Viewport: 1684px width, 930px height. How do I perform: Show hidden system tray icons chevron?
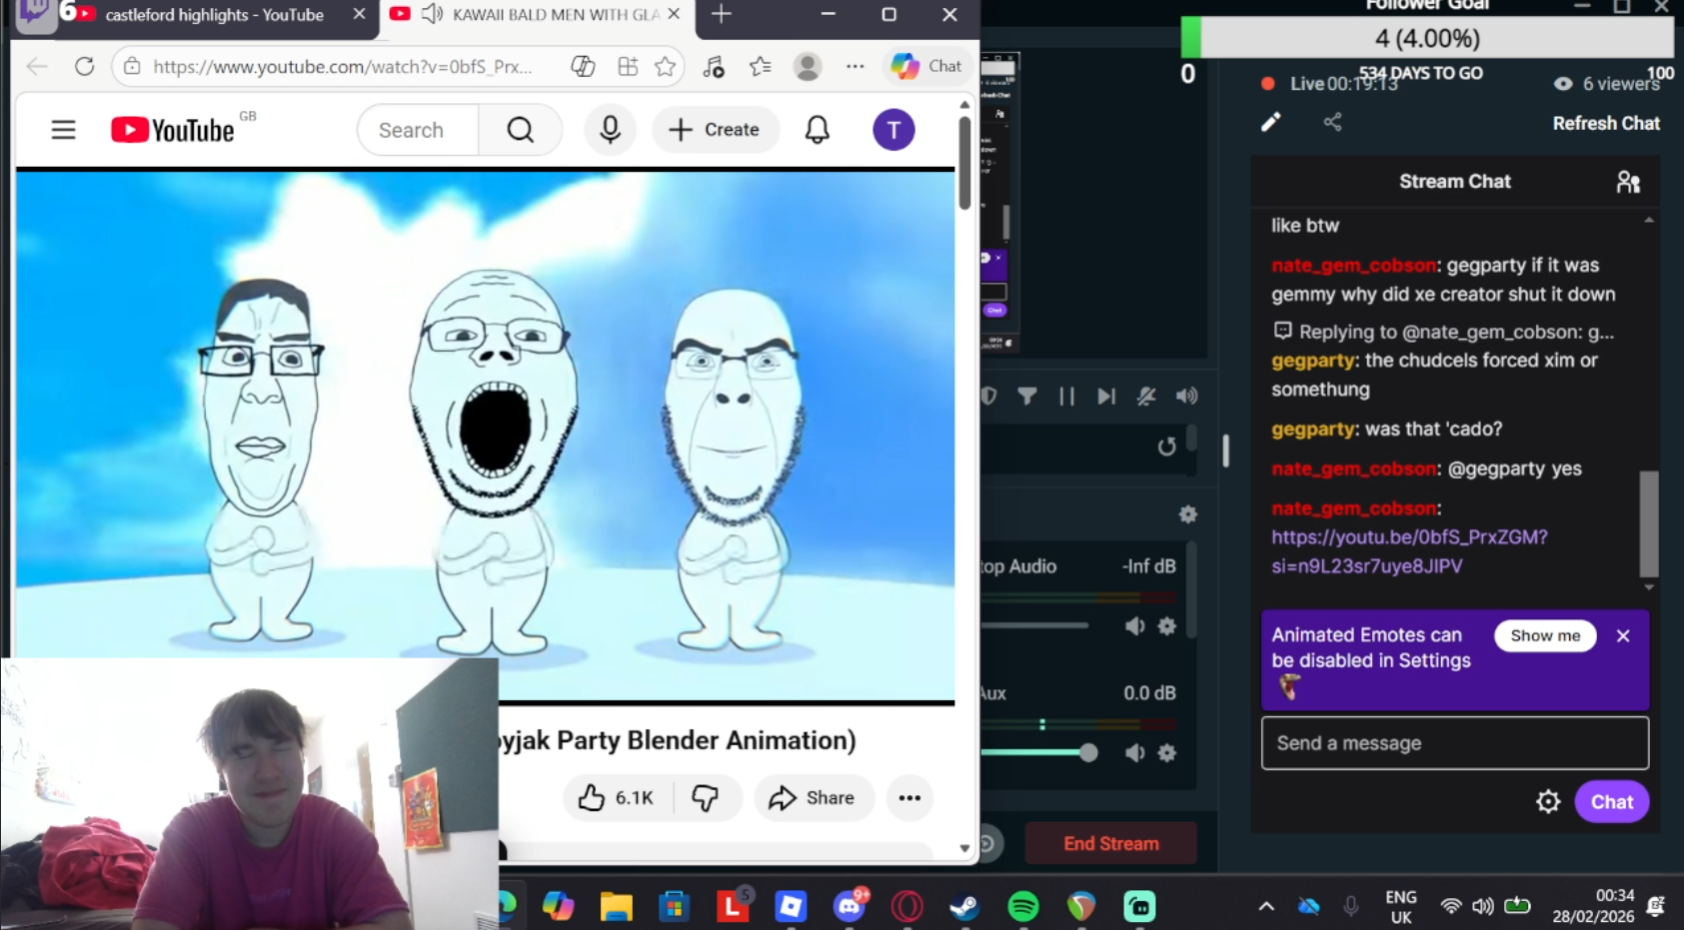pyautogui.click(x=1266, y=907)
